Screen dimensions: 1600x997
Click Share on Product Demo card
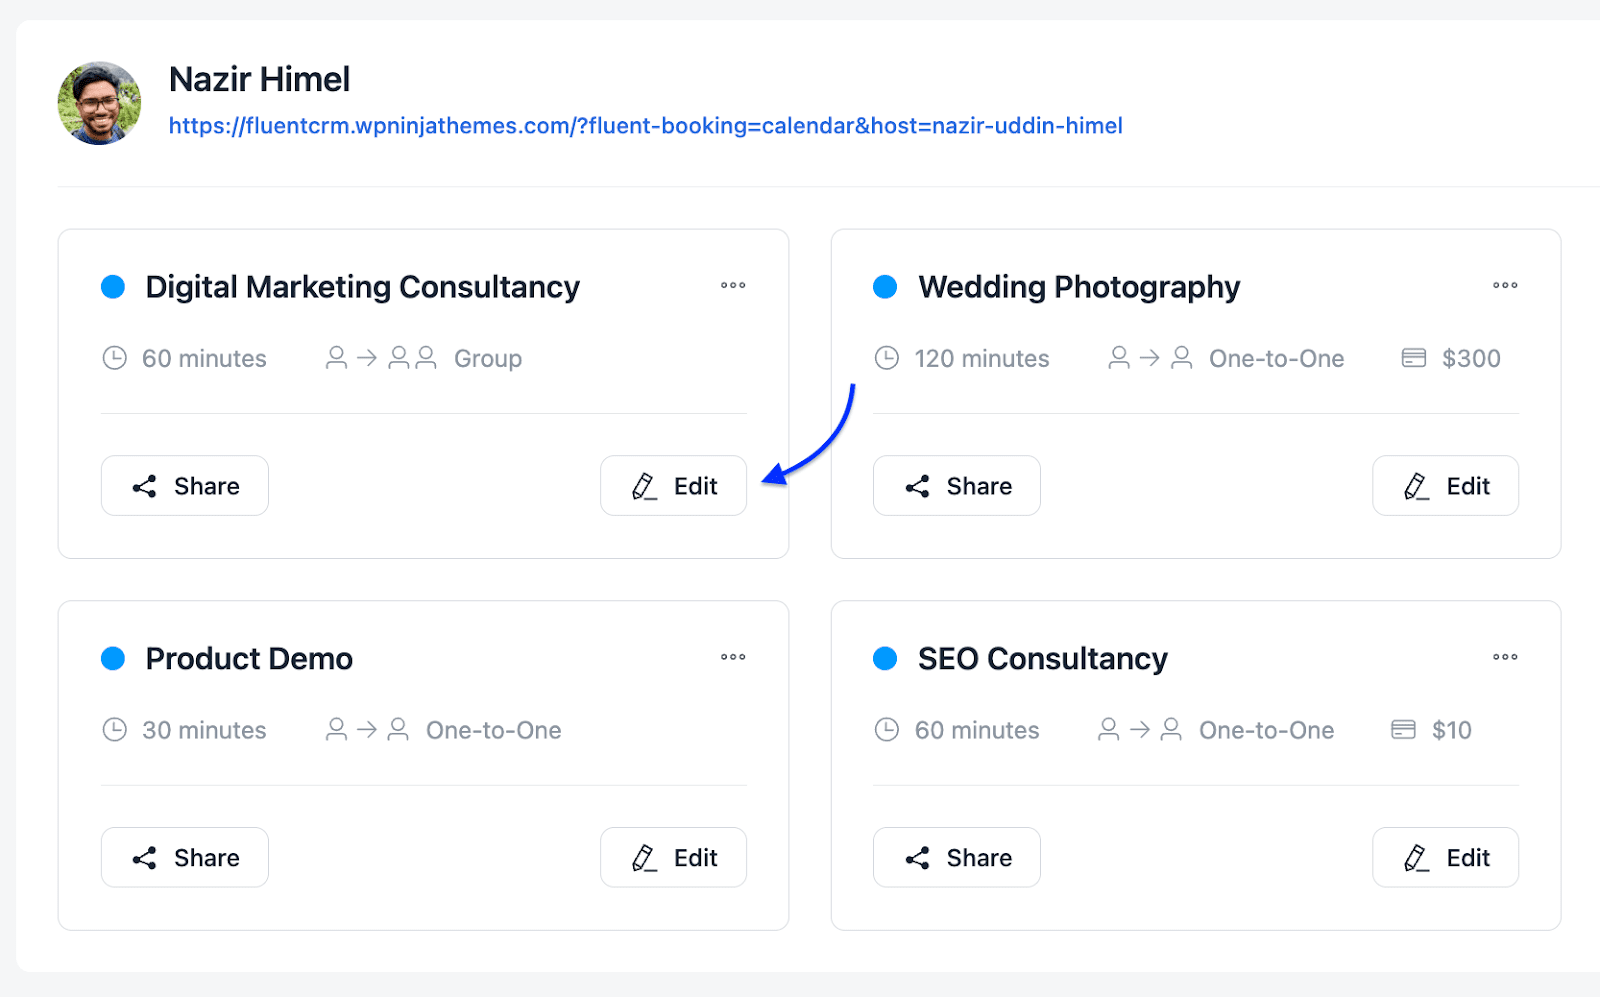point(185,858)
